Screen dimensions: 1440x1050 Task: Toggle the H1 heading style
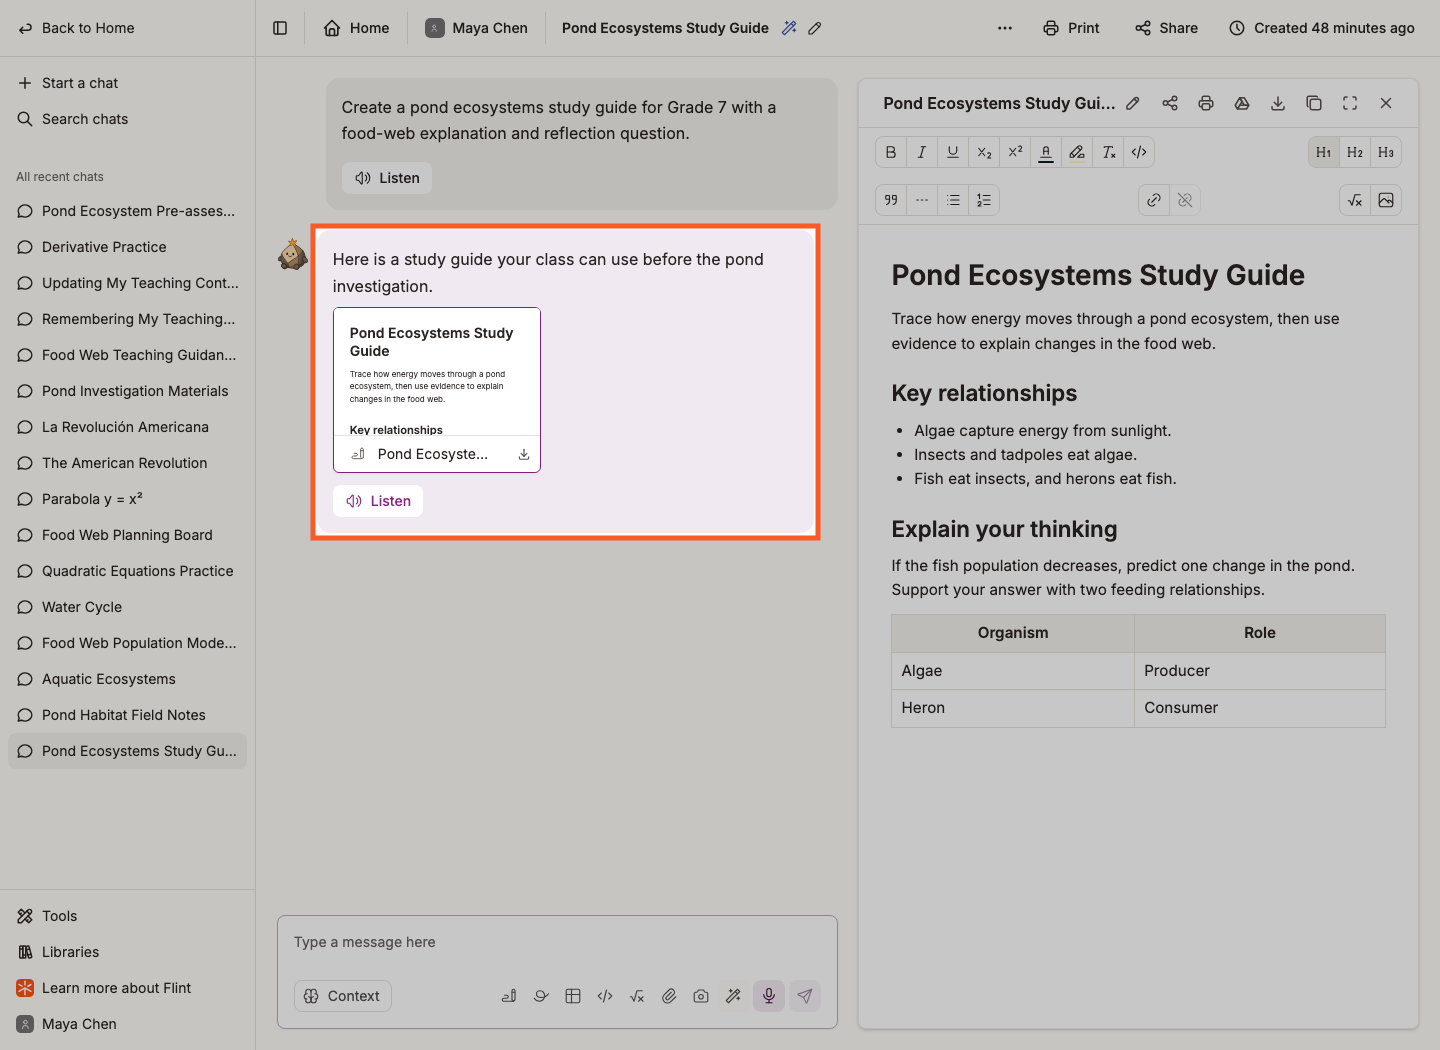click(x=1324, y=152)
